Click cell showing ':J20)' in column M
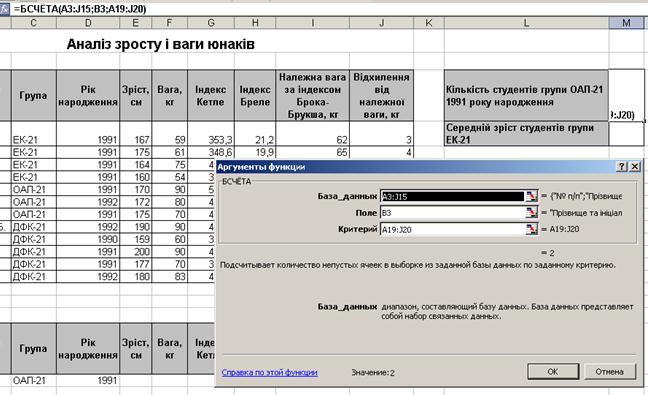Image resolution: width=648 pixels, height=395 pixels. [x=627, y=95]
